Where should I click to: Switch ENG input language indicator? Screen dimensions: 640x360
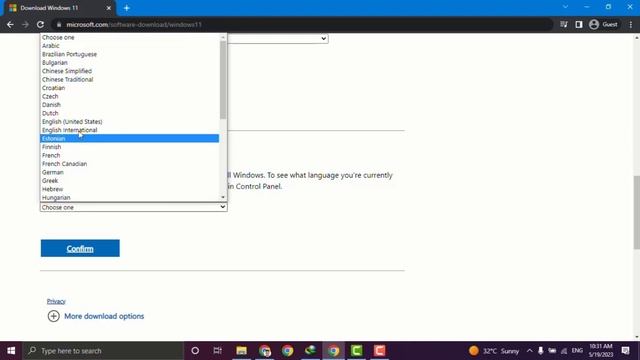point(577,351)
